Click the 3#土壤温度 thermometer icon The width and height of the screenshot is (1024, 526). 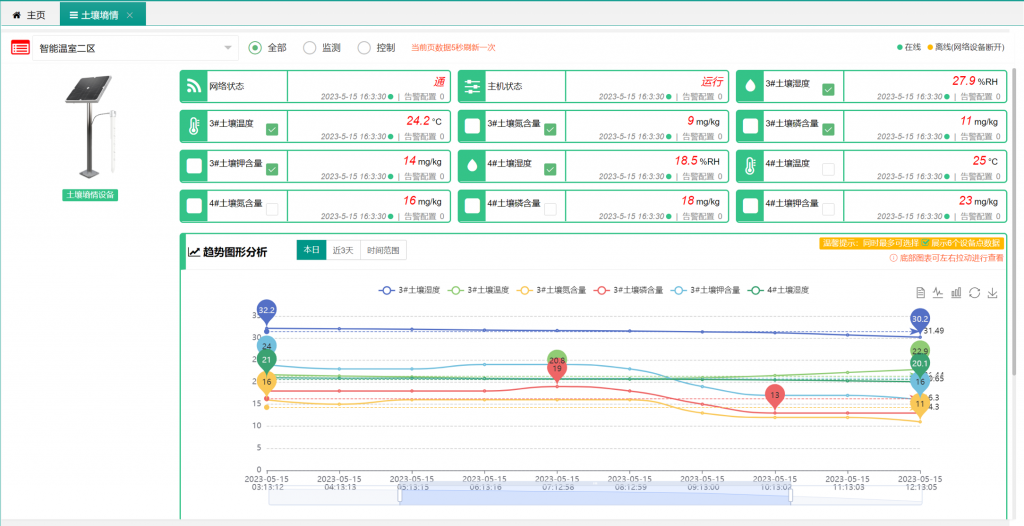[x=194, y=125]
